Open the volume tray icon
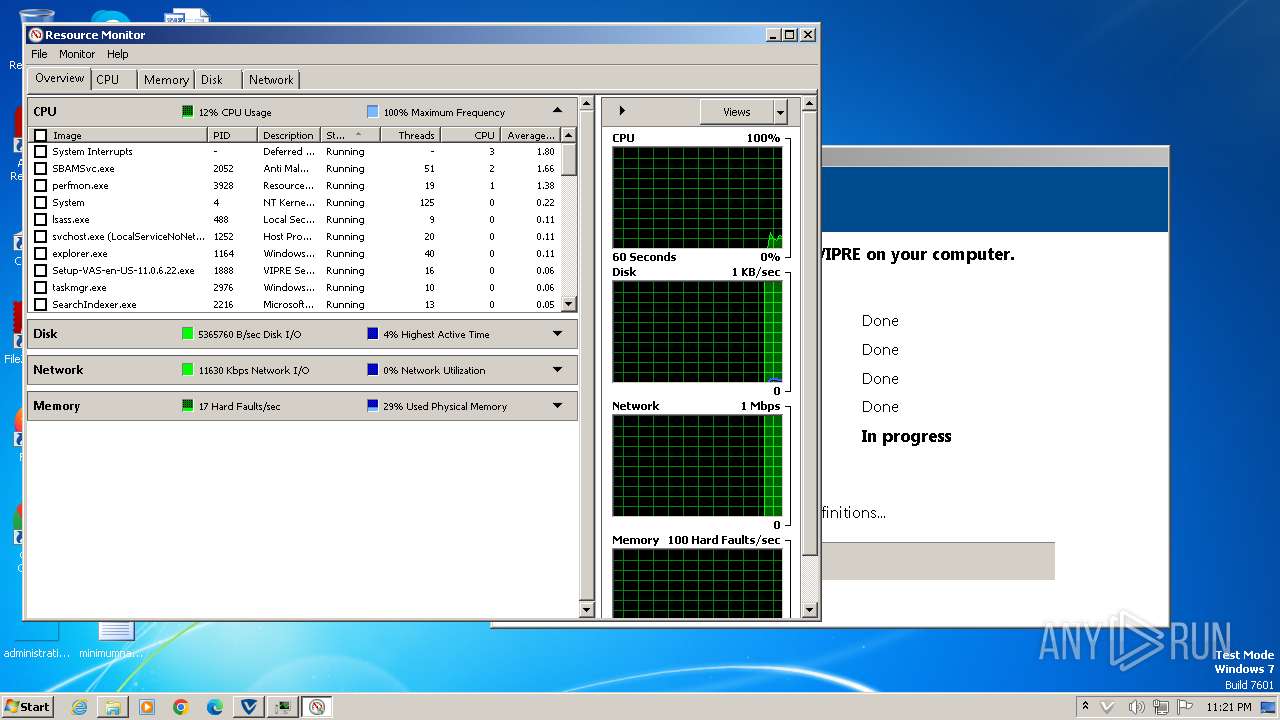Viewport: 1280px width, 720px height. click(1136, 707)
